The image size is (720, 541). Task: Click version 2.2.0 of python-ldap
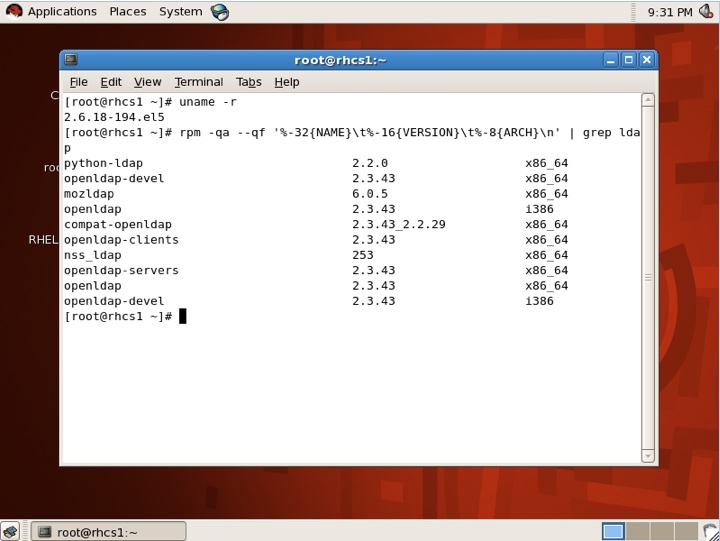pos(370,163)
